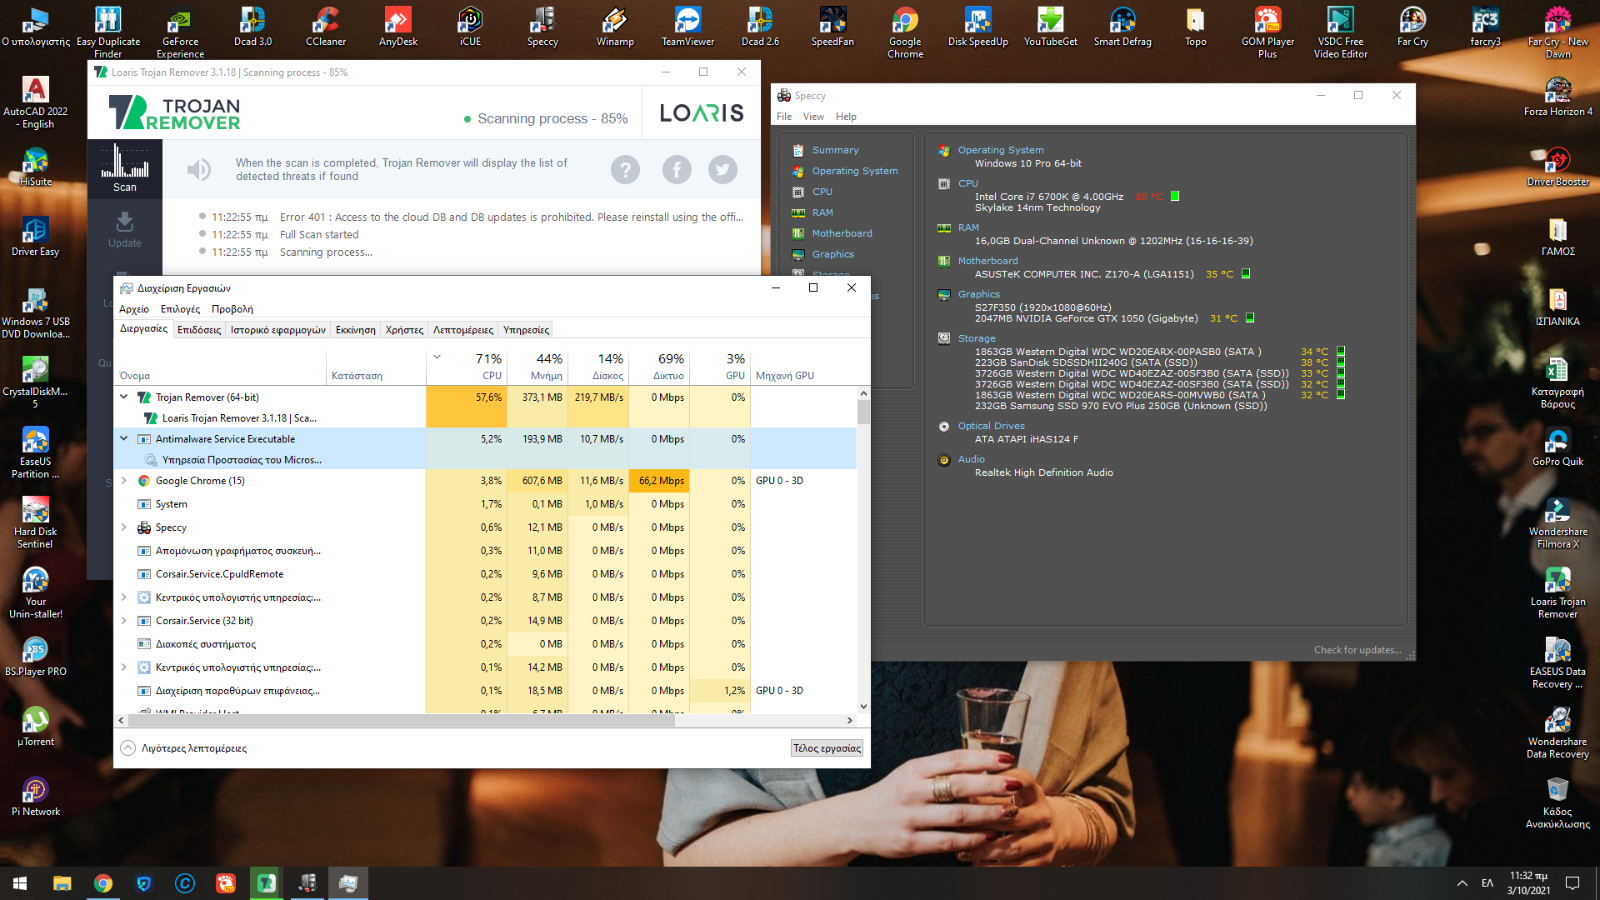
Task: Open TeamViewer desktop icon
Action: (688, 28)
